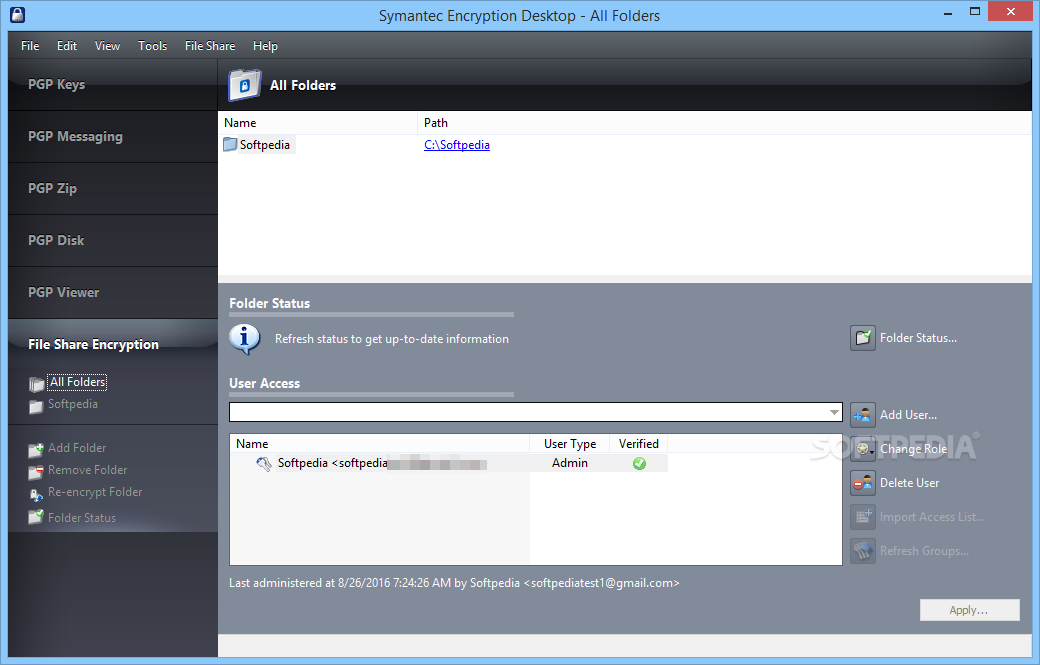This screenshot has width=1040, height=665.
Task: Click the Symantec lock icon in title bar
Action: coord(18,15)
